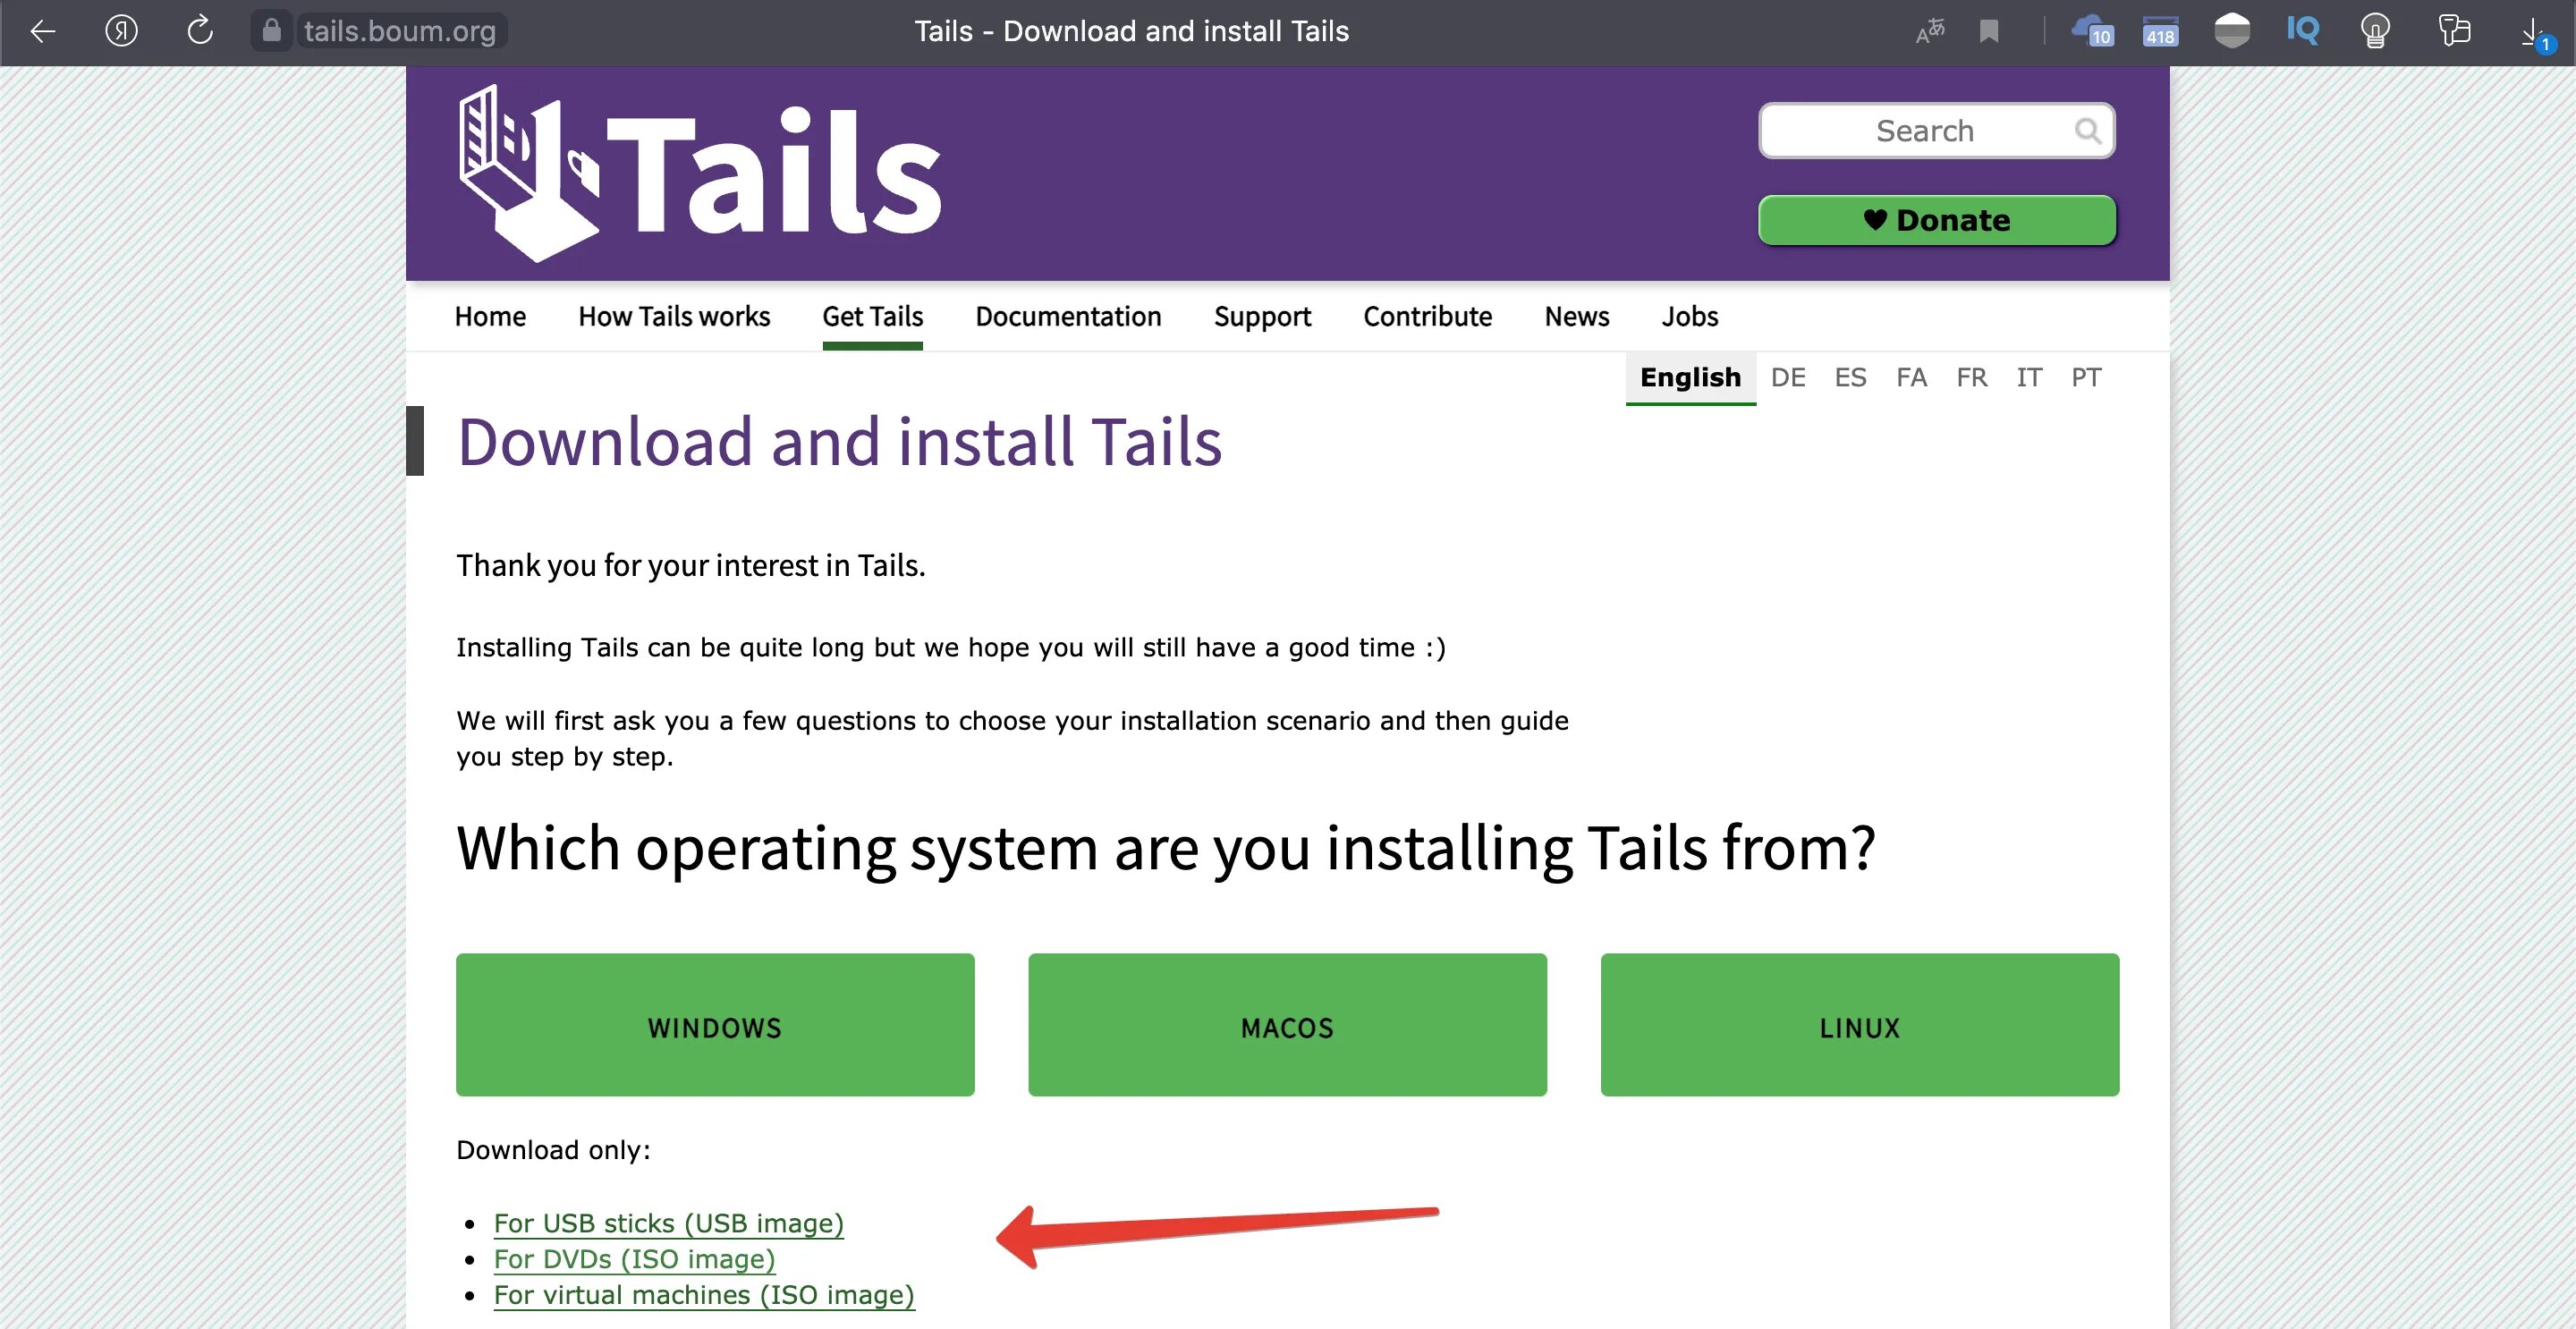Click the browser back arrow
This screenshot has height=1329, width=2576.
(42, 31)
